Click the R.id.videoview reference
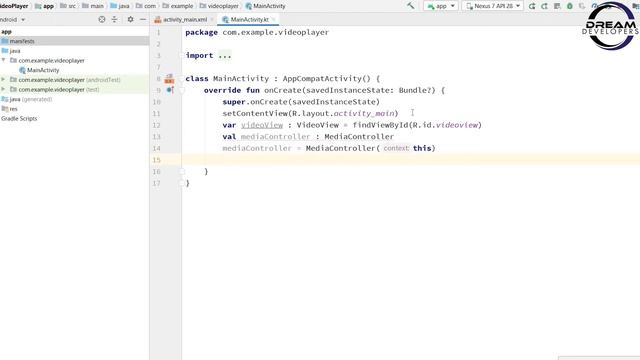 [444, 125]
